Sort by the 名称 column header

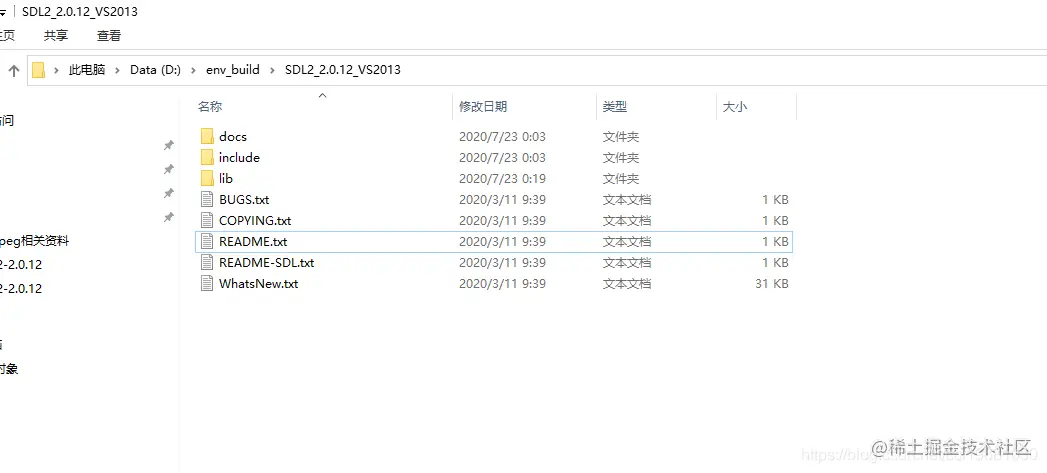pyautogui.click(x=210, y=107)
